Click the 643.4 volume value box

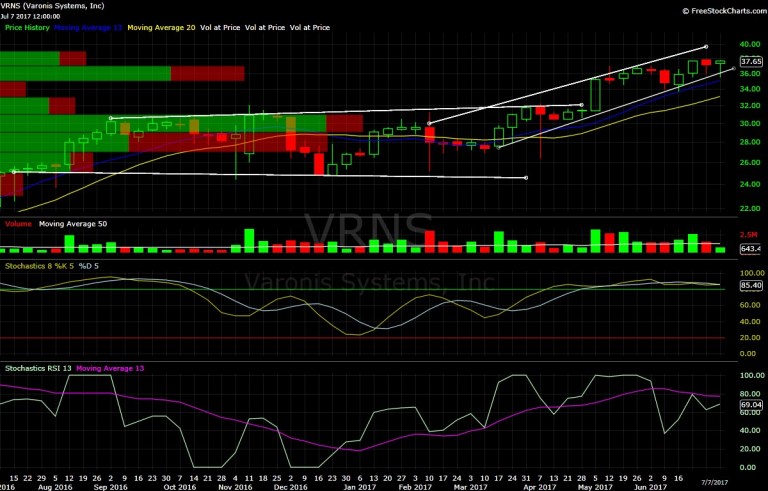(750, 249)
